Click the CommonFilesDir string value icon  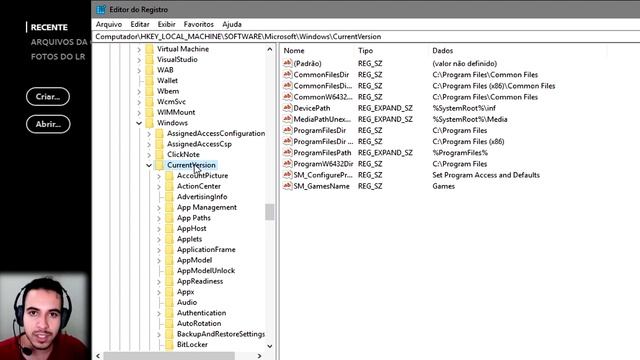coord(287,74)
